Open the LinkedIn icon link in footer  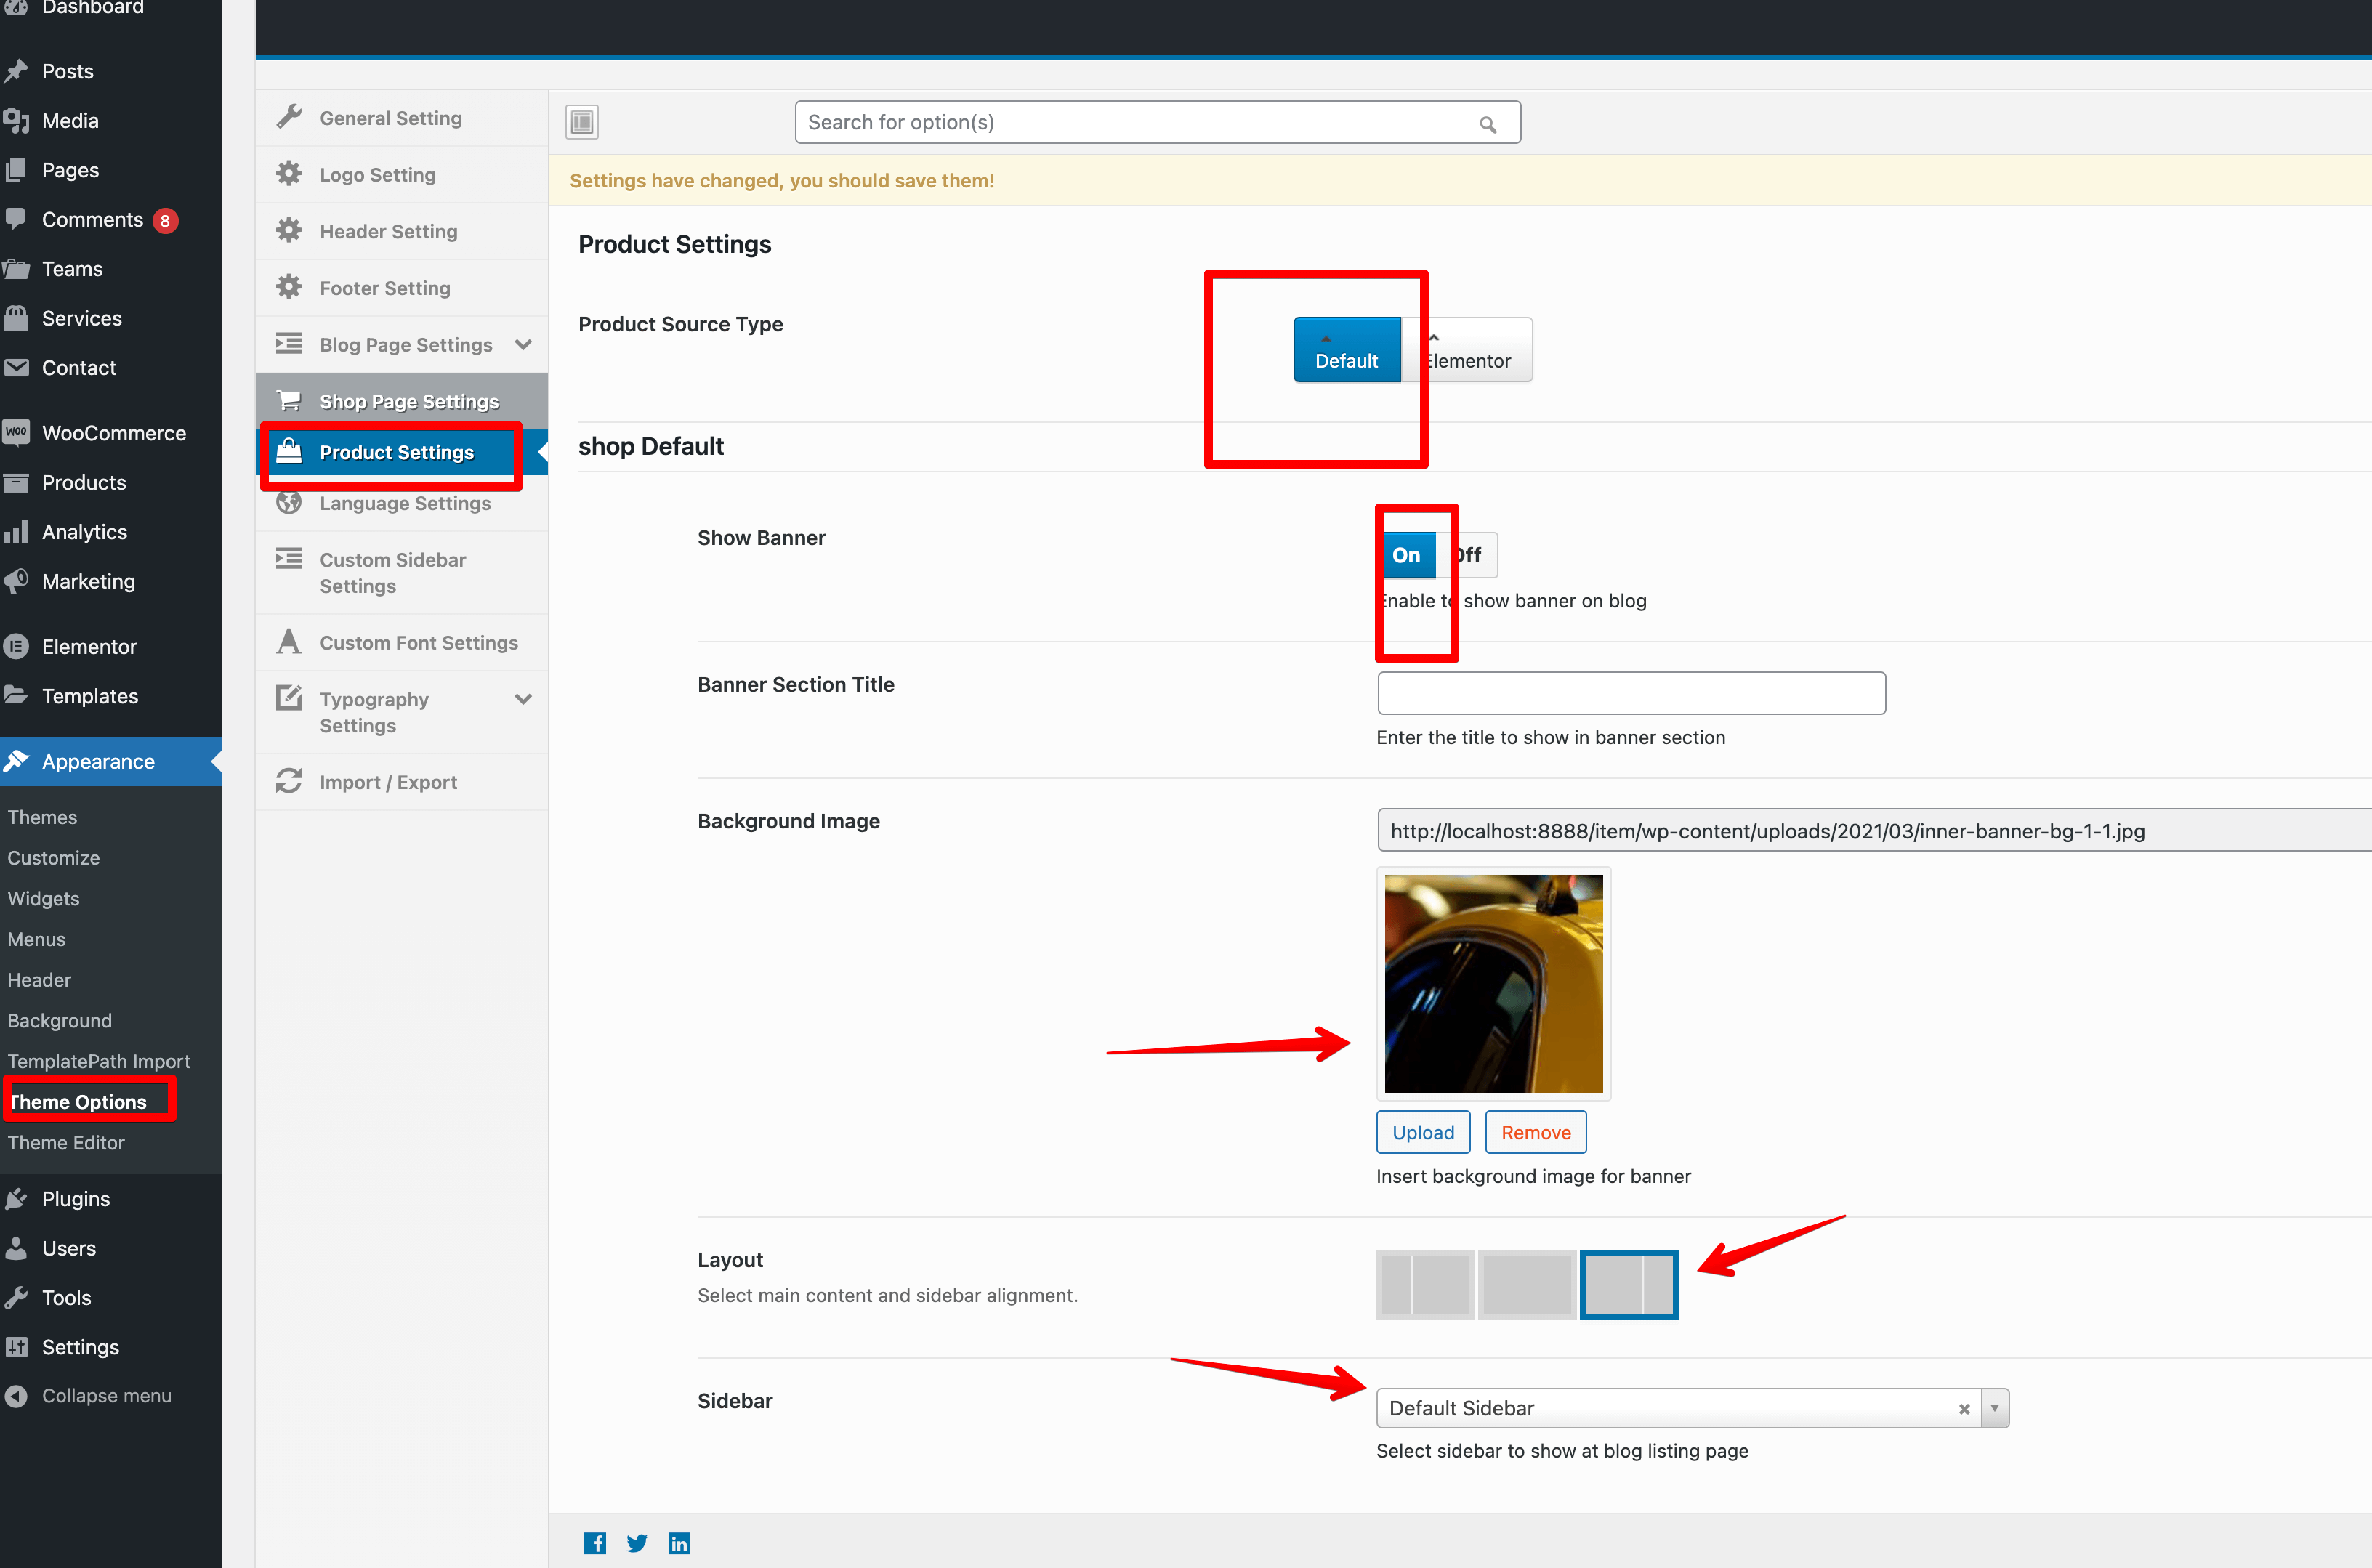[679, 1543]
